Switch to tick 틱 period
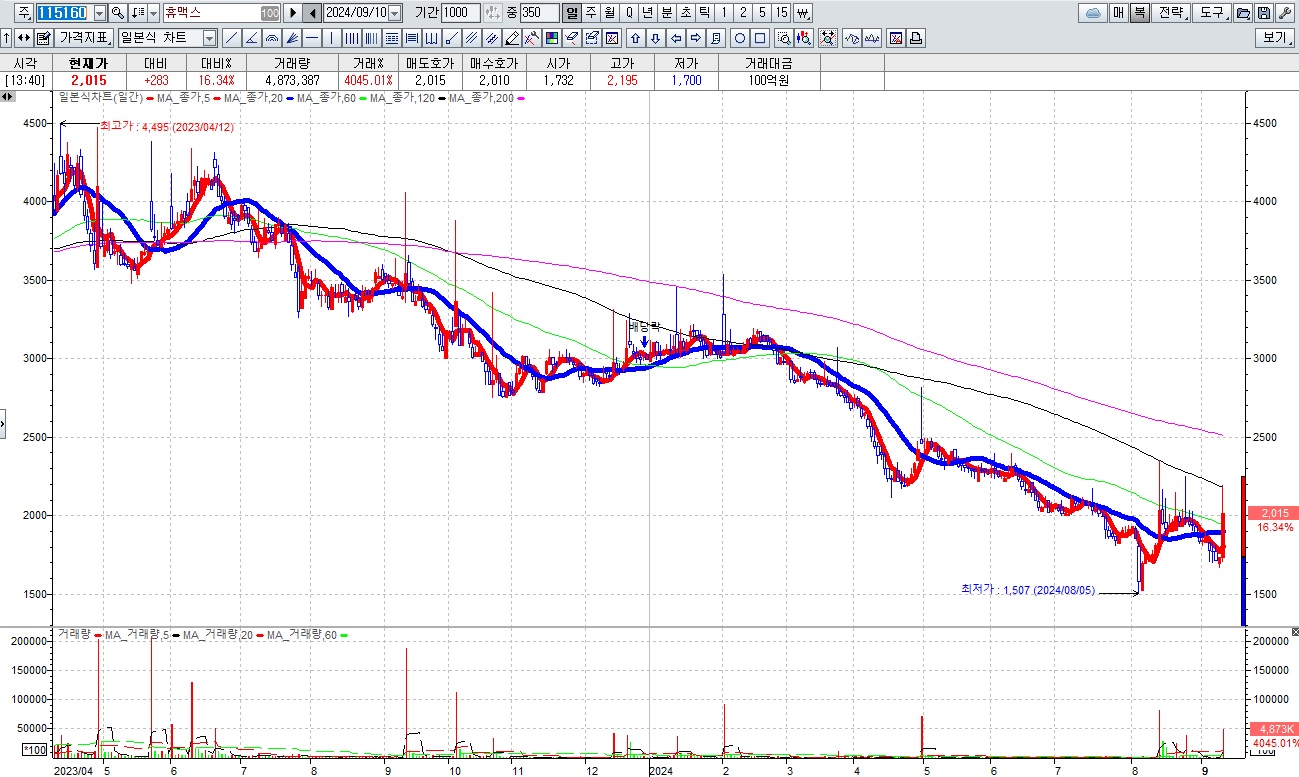The image size is (1299, 777). pos(705,13)
